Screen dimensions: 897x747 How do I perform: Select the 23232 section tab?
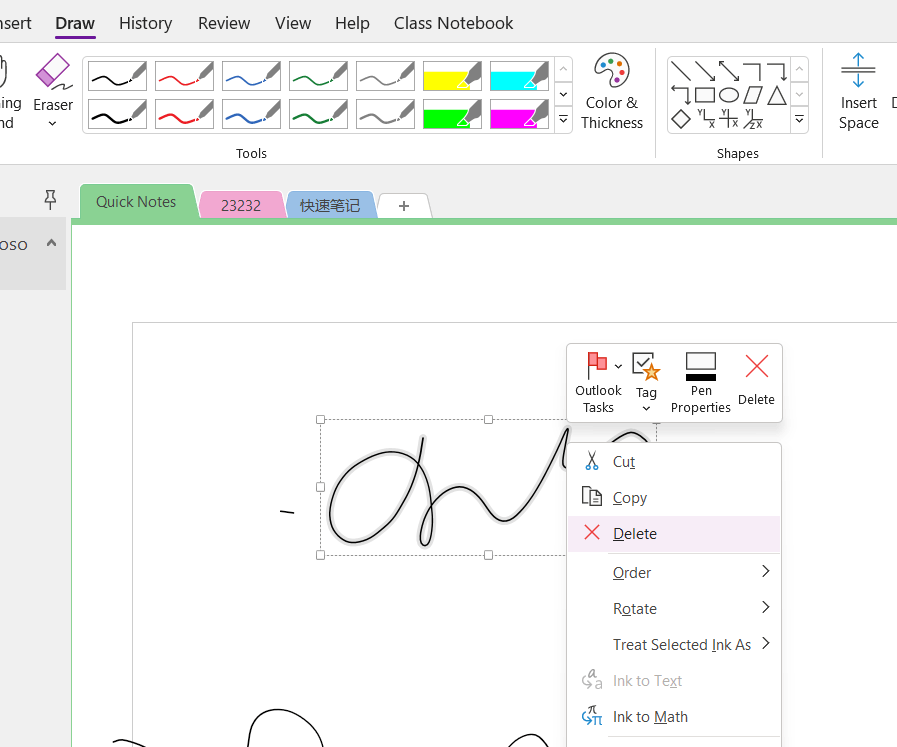click(241, 205)
